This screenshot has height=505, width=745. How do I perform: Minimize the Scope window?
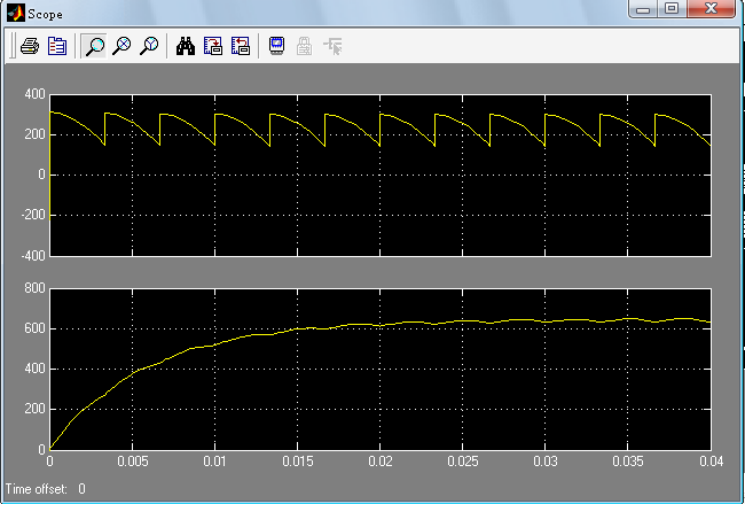pos(643,10)
